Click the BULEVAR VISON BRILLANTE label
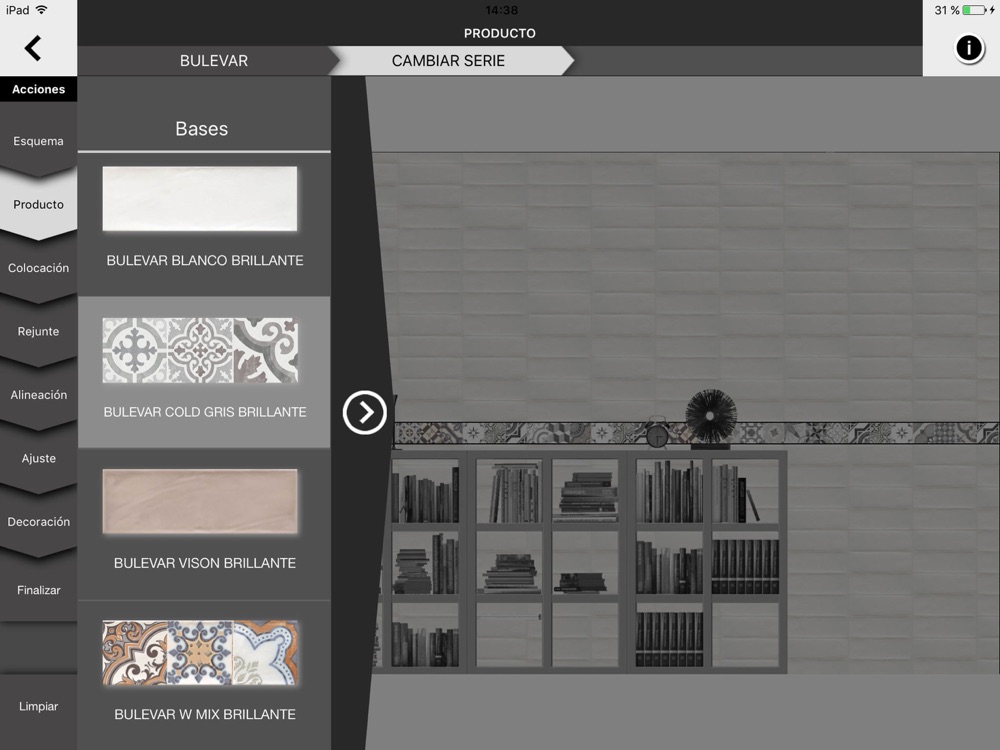This screenshot has width=1000, height=750. pyautogui.click(x=205, y=563)
